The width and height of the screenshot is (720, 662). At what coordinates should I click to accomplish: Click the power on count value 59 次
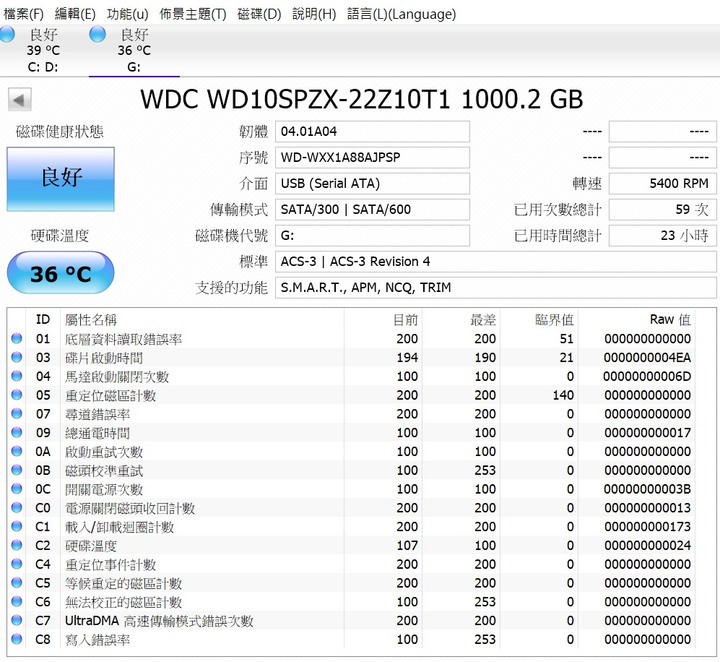pyautogui.click(x=663, y=210)
